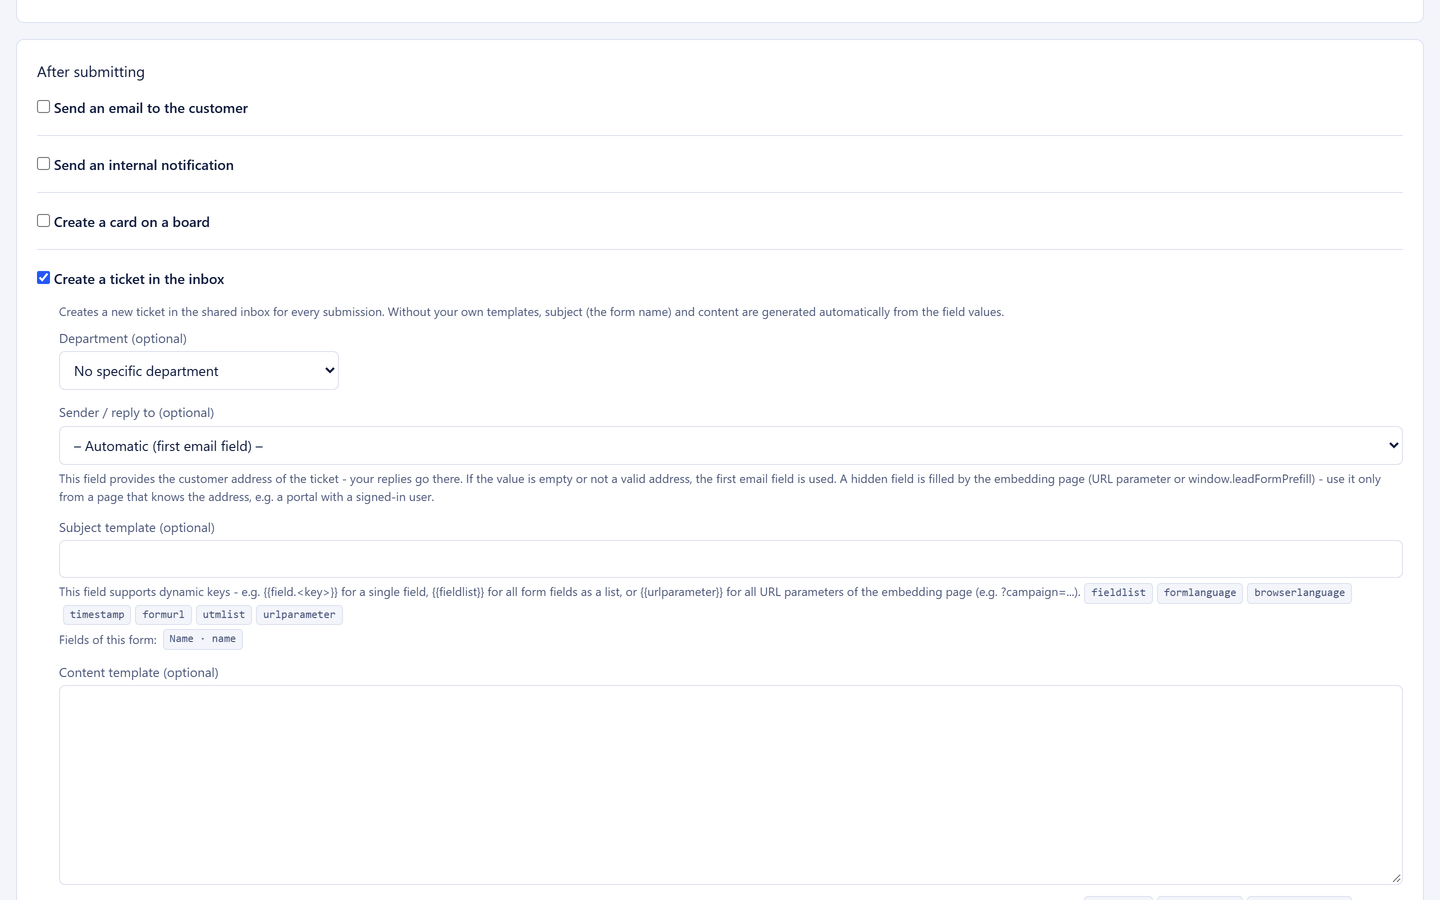The width and height of the screenshot is (1440, 900).
Task: Click the 'Creates a new ticket in the shared inbox' description
Action: (x=531, y=312)
